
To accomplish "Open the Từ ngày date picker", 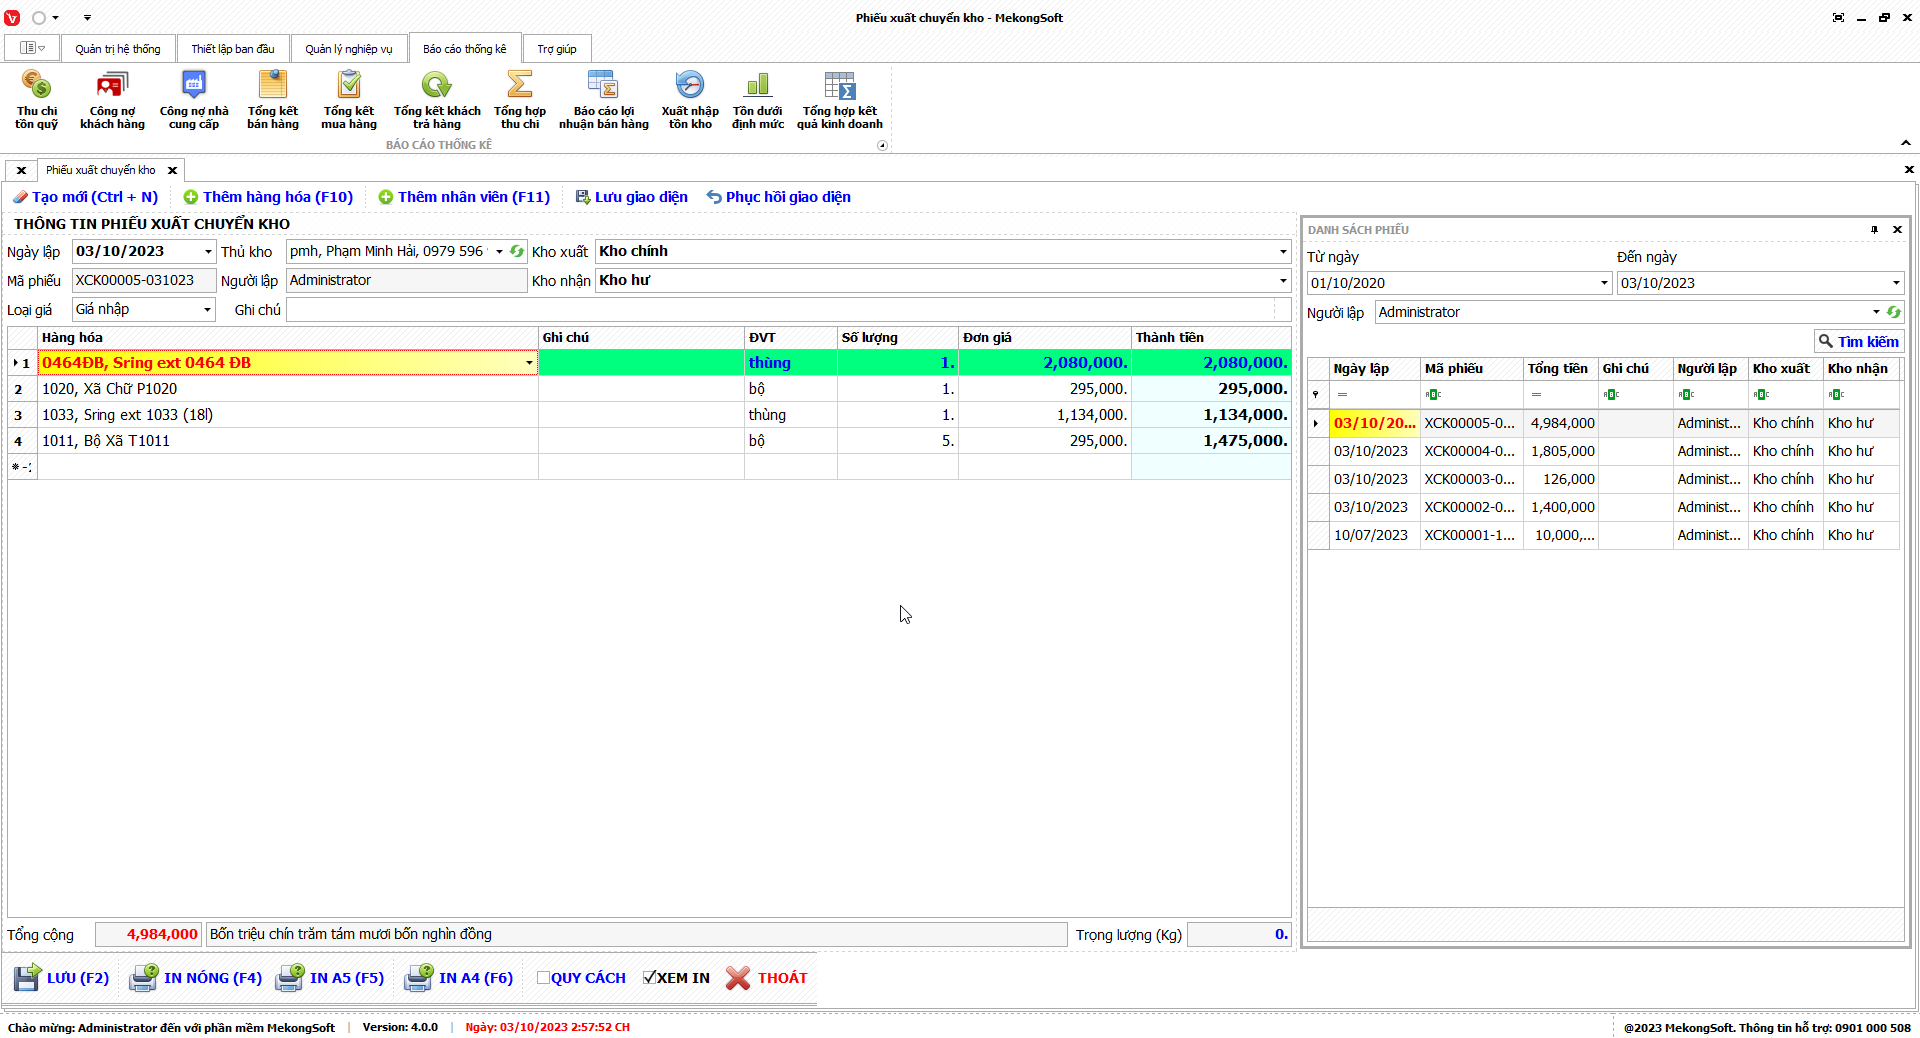I will tap(1604, 283).
